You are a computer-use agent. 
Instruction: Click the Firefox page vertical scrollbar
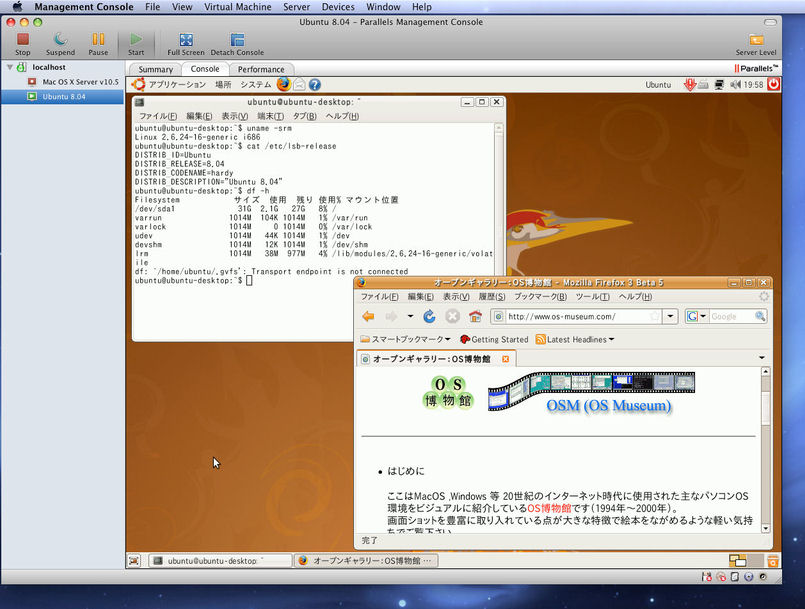(x=765, y=450)
